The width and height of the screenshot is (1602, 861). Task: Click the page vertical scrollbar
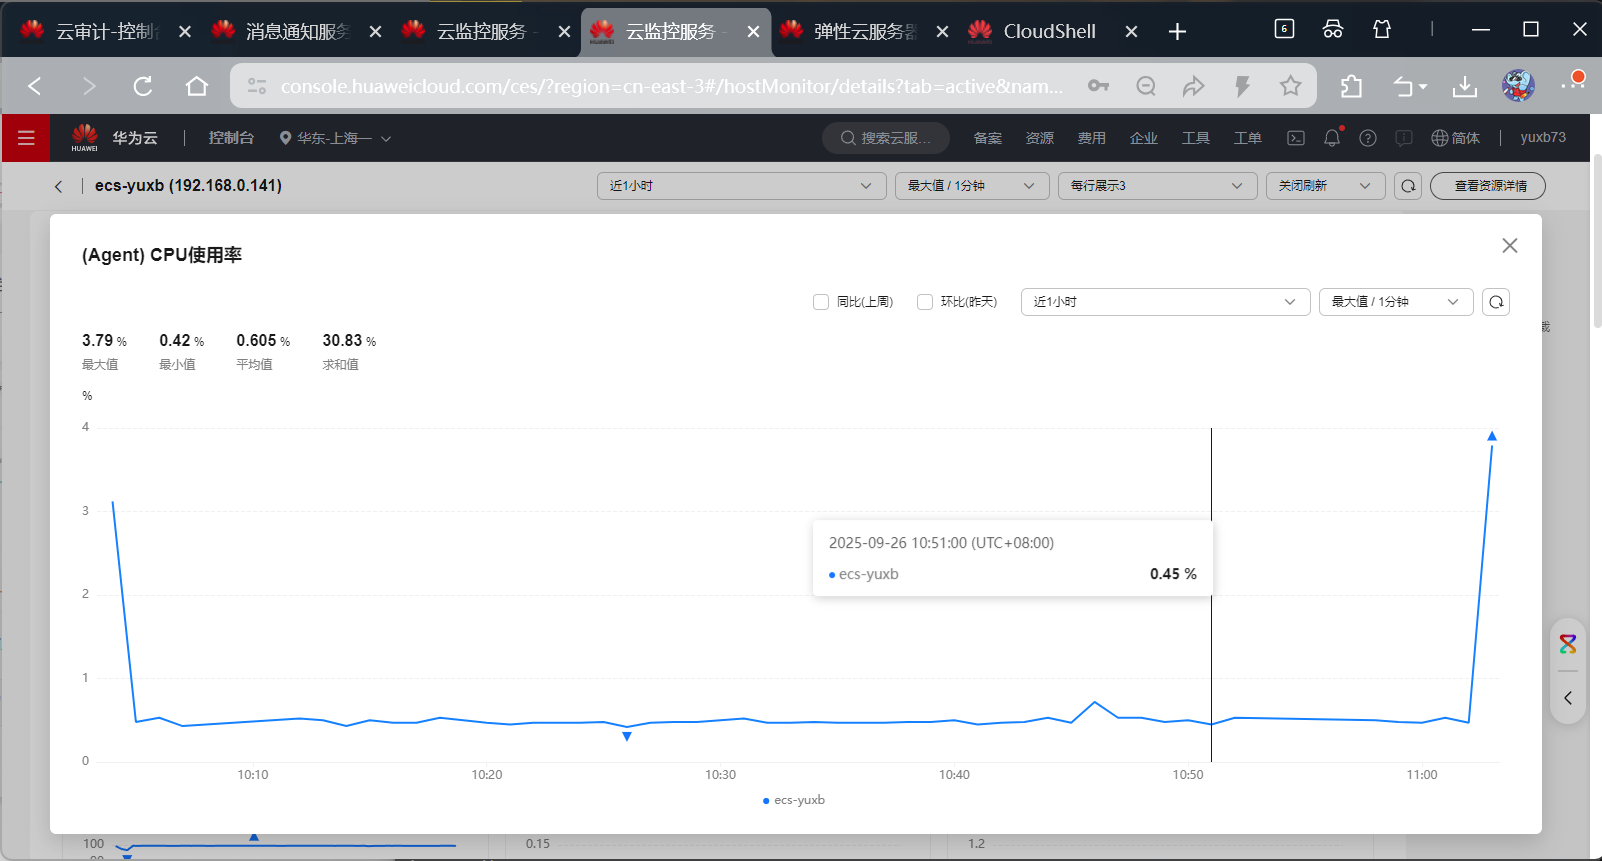coord(1596,240)
